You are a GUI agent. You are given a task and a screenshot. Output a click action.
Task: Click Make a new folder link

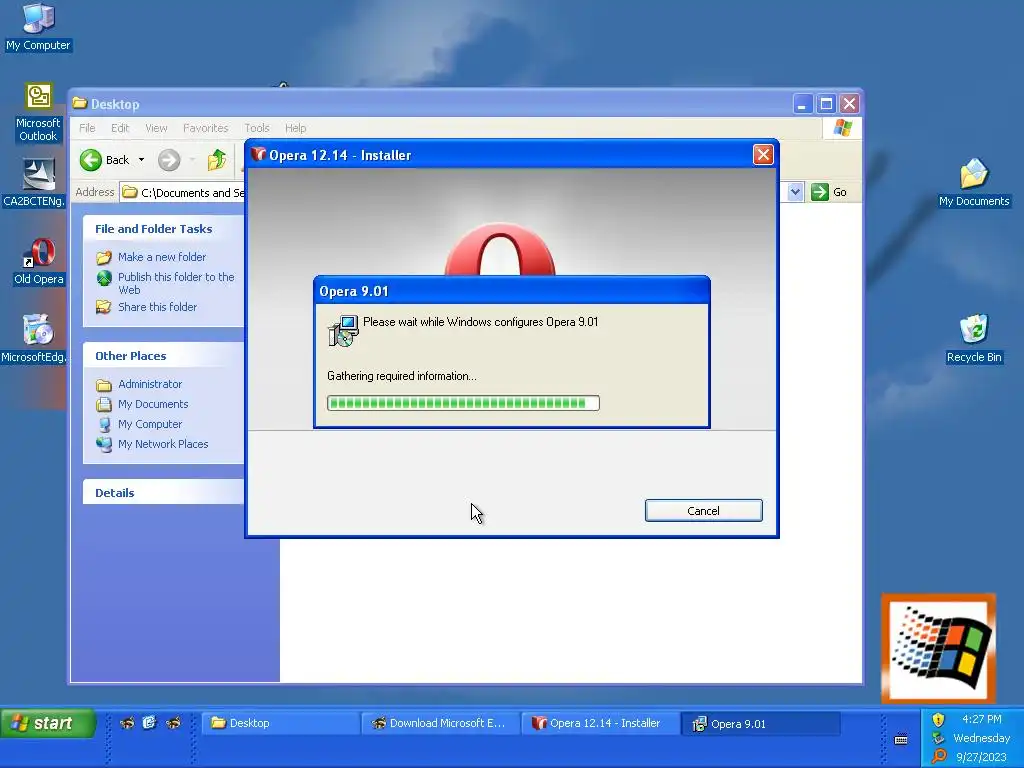(162, 257)
